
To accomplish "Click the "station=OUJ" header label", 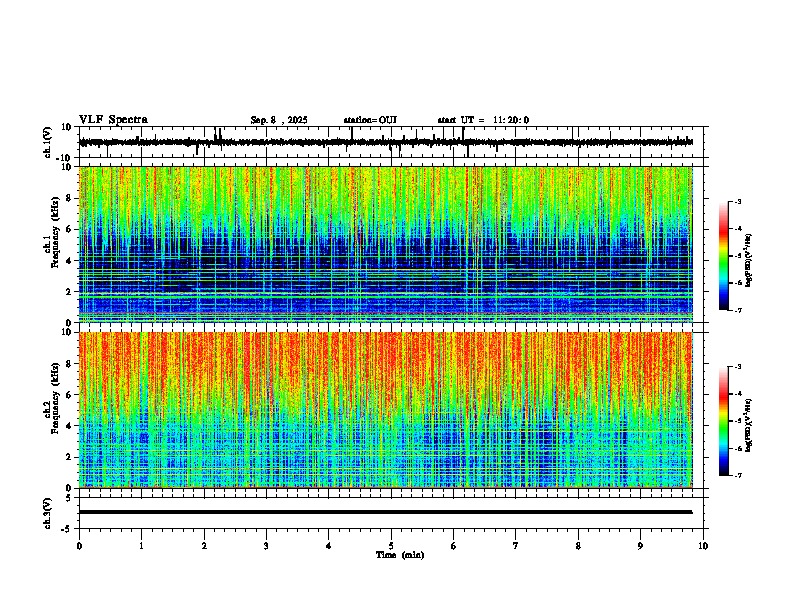I will click(370, 120).
